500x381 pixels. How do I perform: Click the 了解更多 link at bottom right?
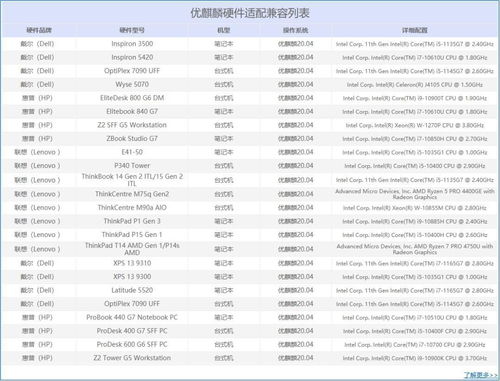coord(480,375)
